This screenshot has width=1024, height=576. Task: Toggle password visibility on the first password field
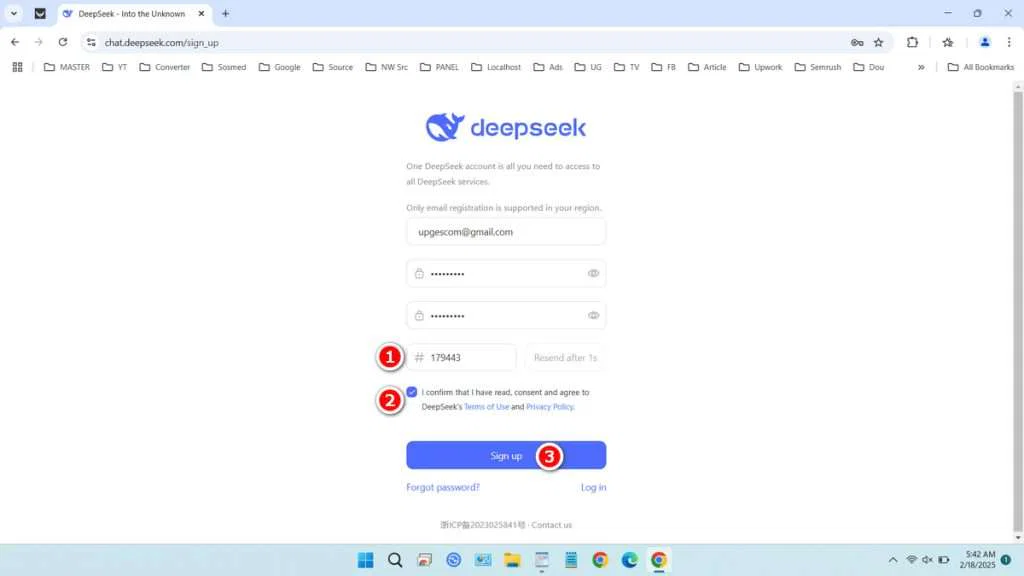coord(593,272)
